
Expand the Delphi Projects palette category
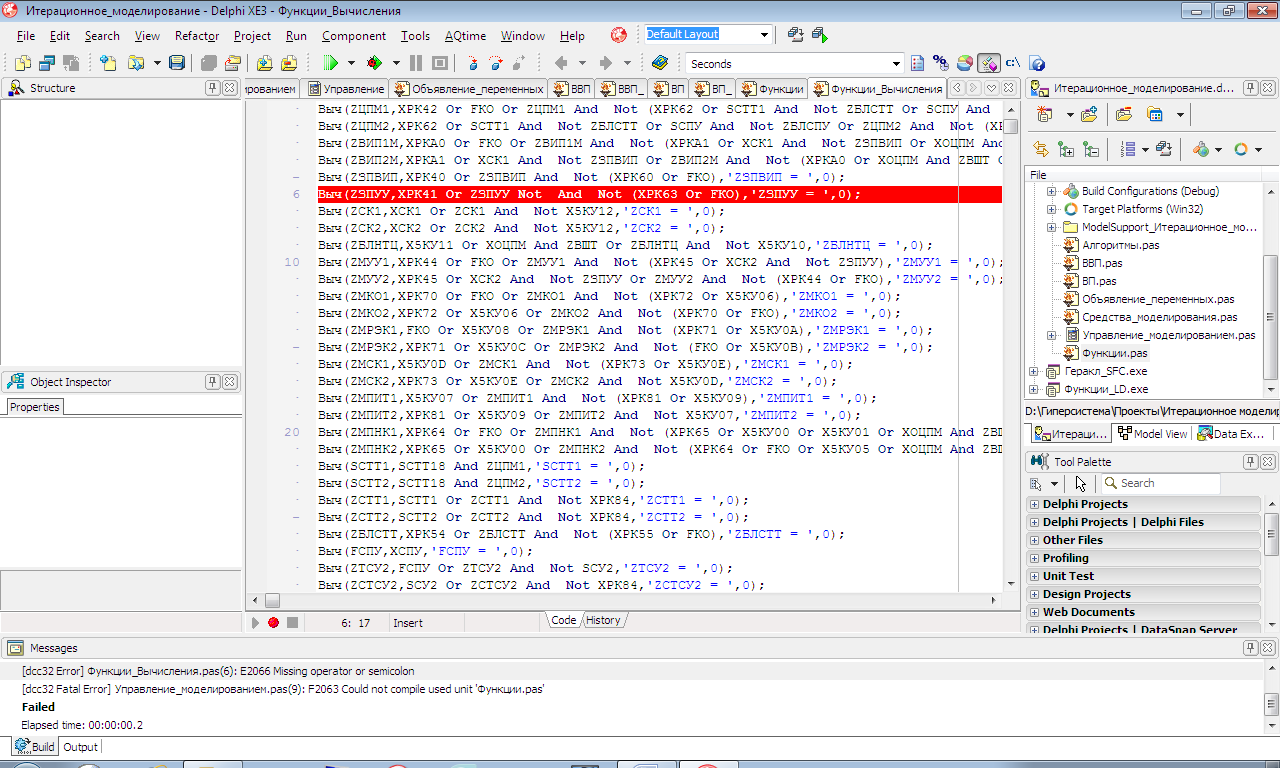click(1034, 504)
